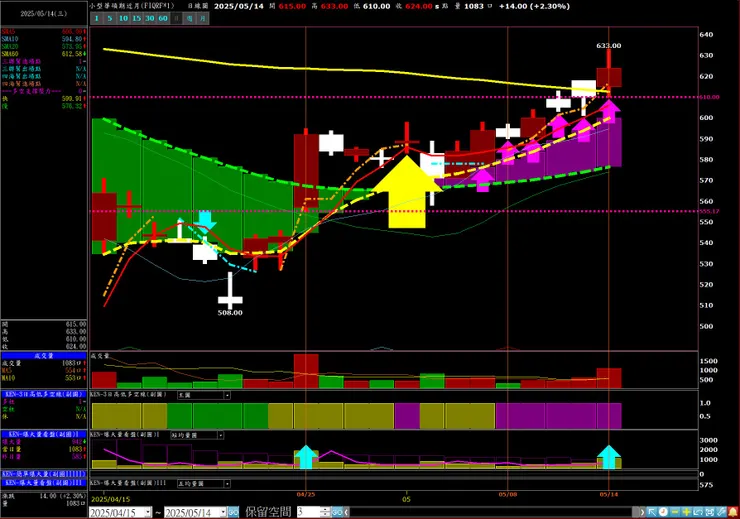Viewport: 740px width, 519px height.
Task: Click the date header 2025/05/14(三)
Action: point(44,14)
